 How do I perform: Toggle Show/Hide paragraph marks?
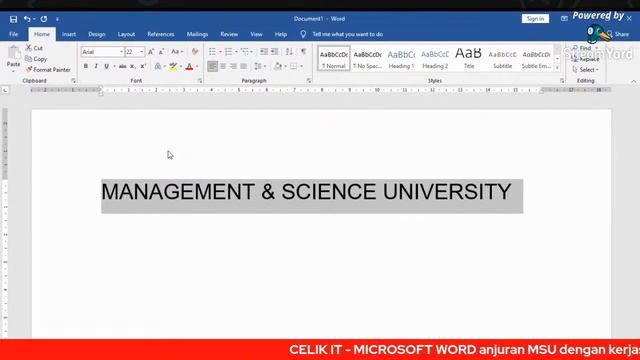[x=303, y=52]
